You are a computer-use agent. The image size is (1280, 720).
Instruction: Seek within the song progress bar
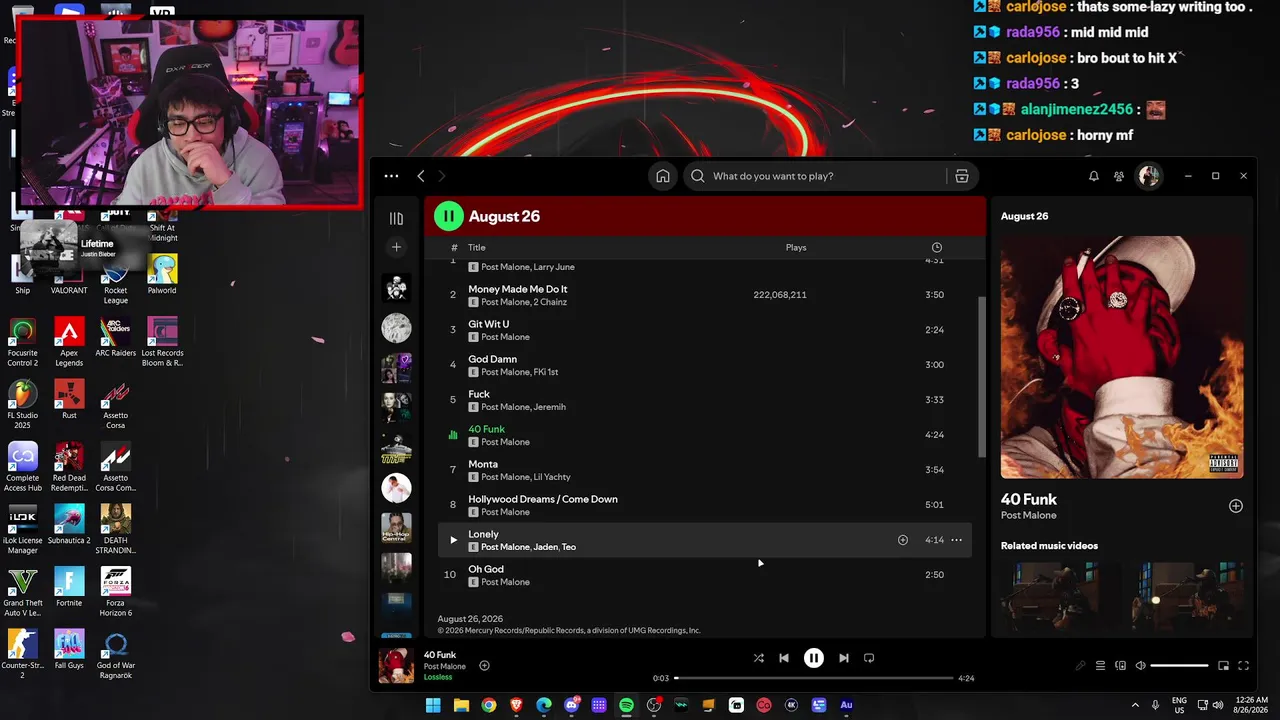[814, 678]
